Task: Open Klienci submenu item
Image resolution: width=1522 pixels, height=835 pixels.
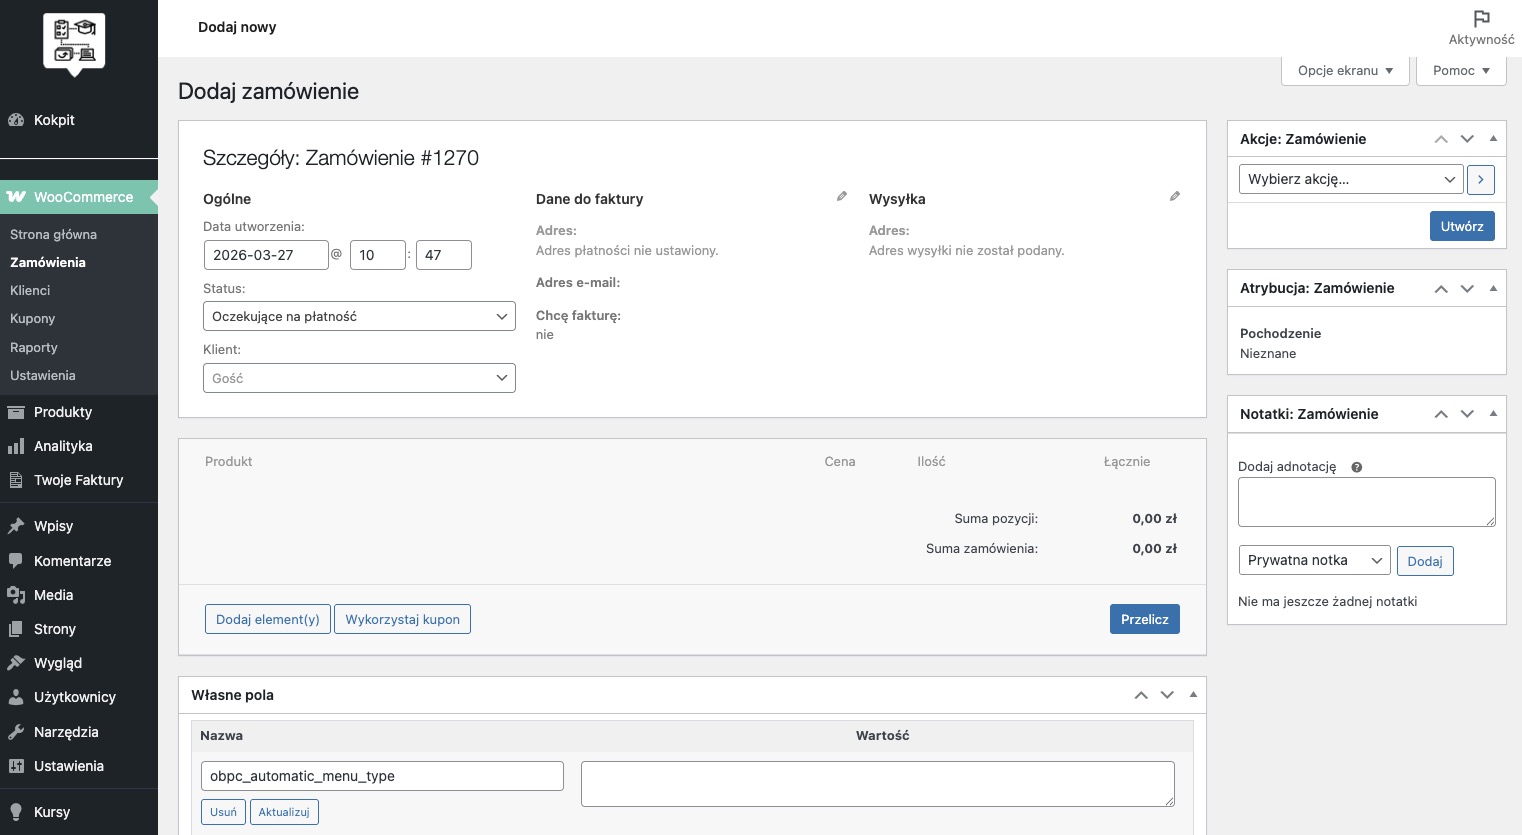Action: pyautogui.click(x=30, y=290)
